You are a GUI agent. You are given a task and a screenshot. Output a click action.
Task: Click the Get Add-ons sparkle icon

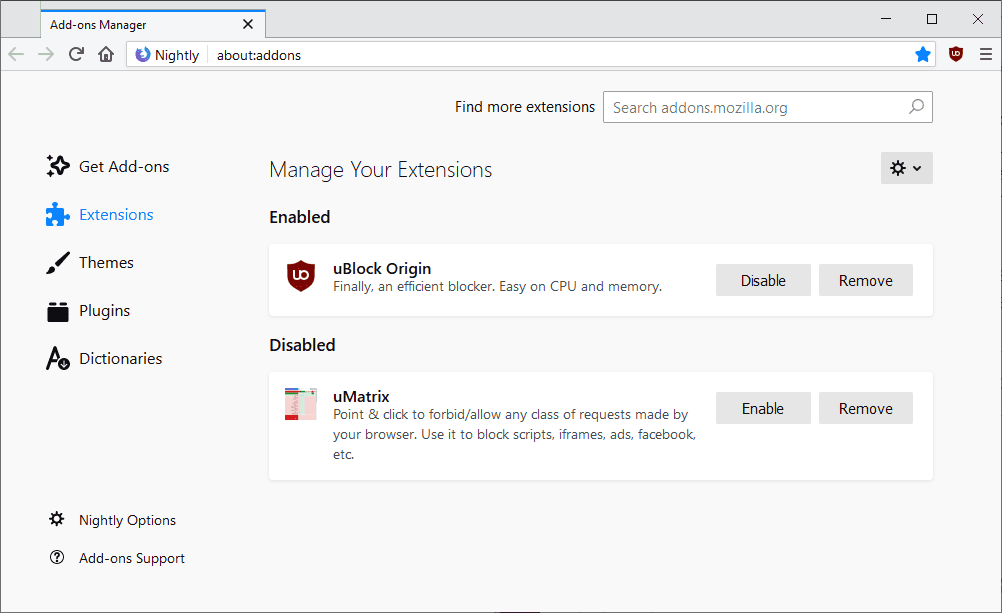click(x=58, y=166)
